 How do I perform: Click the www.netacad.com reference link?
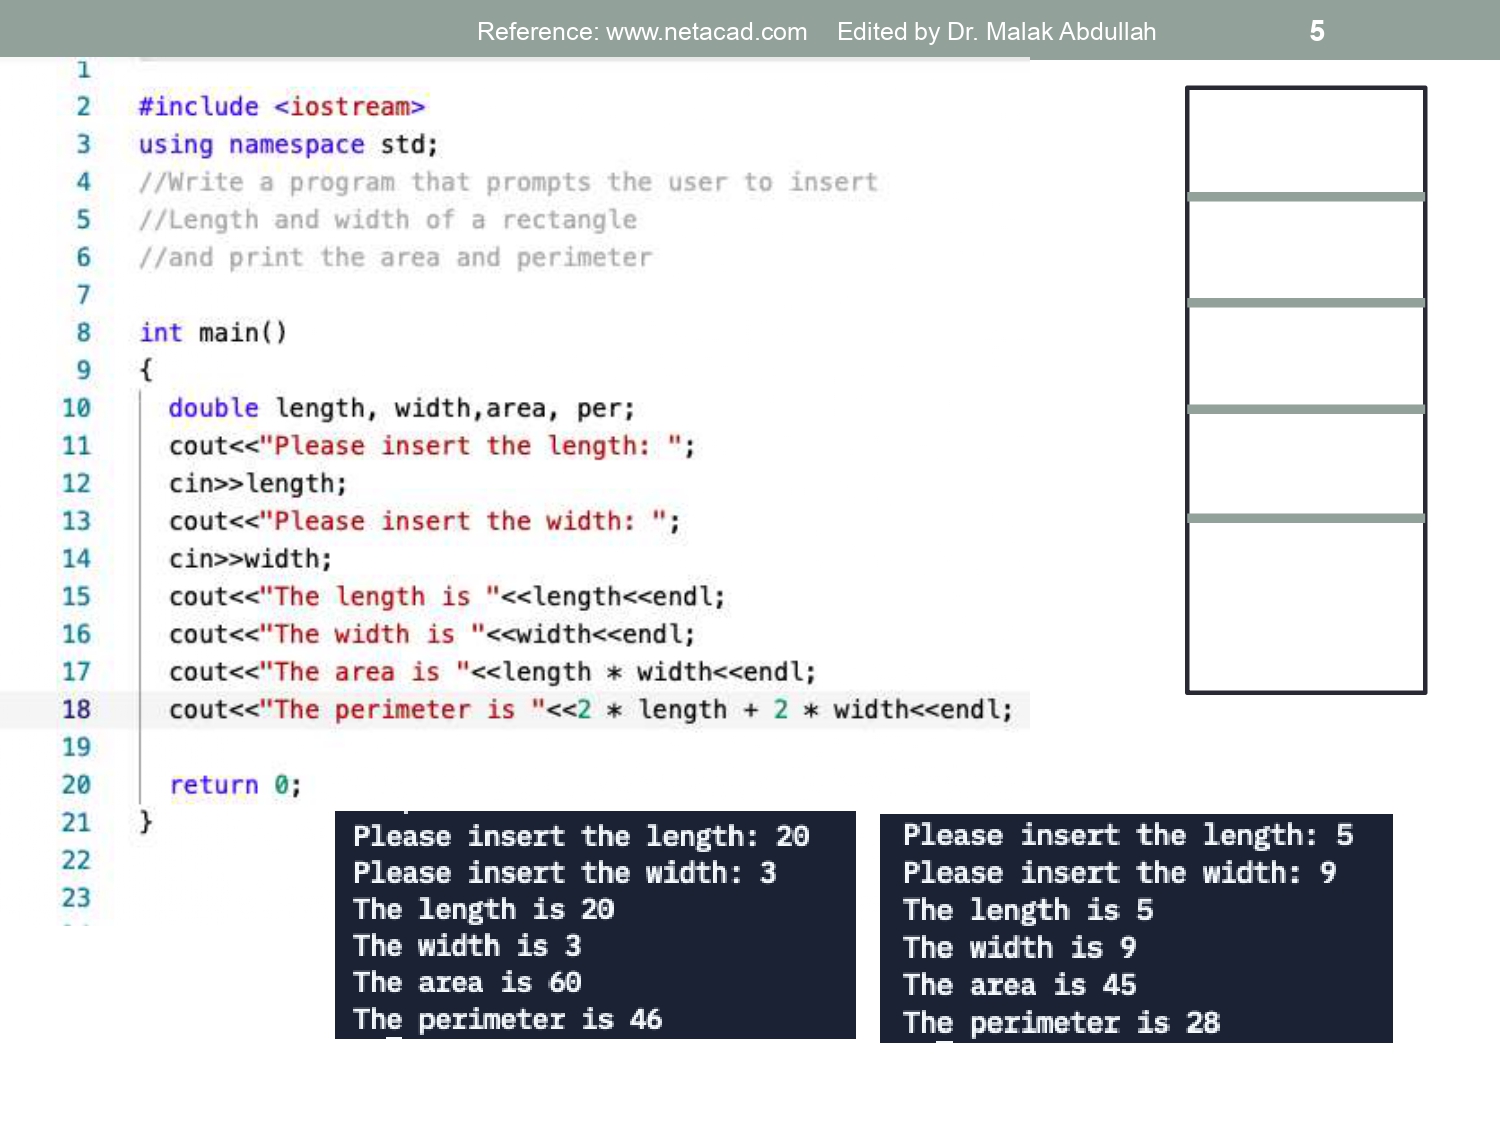click(x=706, y=32)
